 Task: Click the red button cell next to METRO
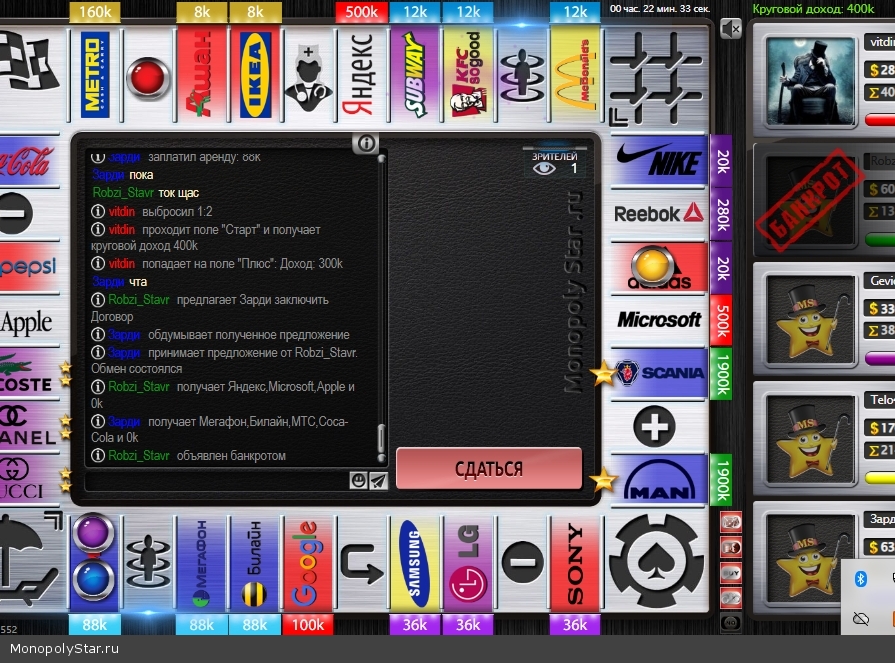[148, 75]
